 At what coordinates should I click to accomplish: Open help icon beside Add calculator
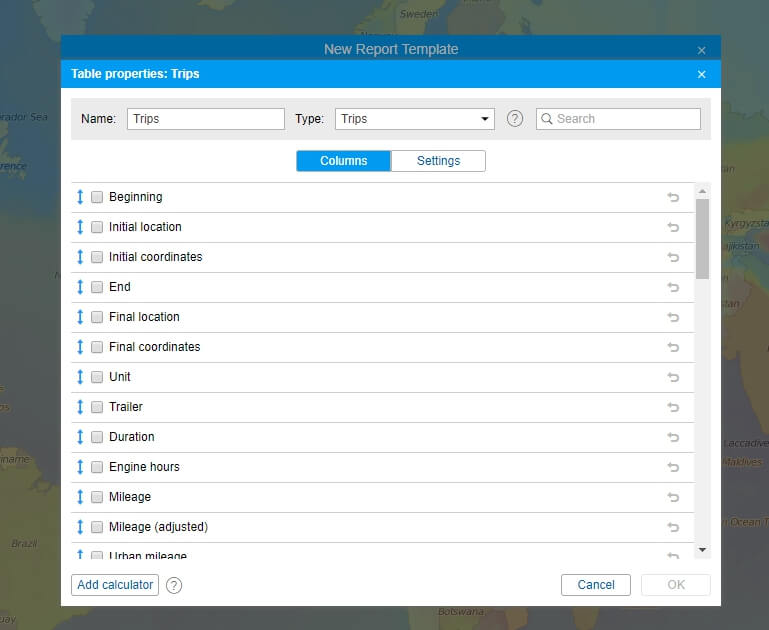[174, 585]
